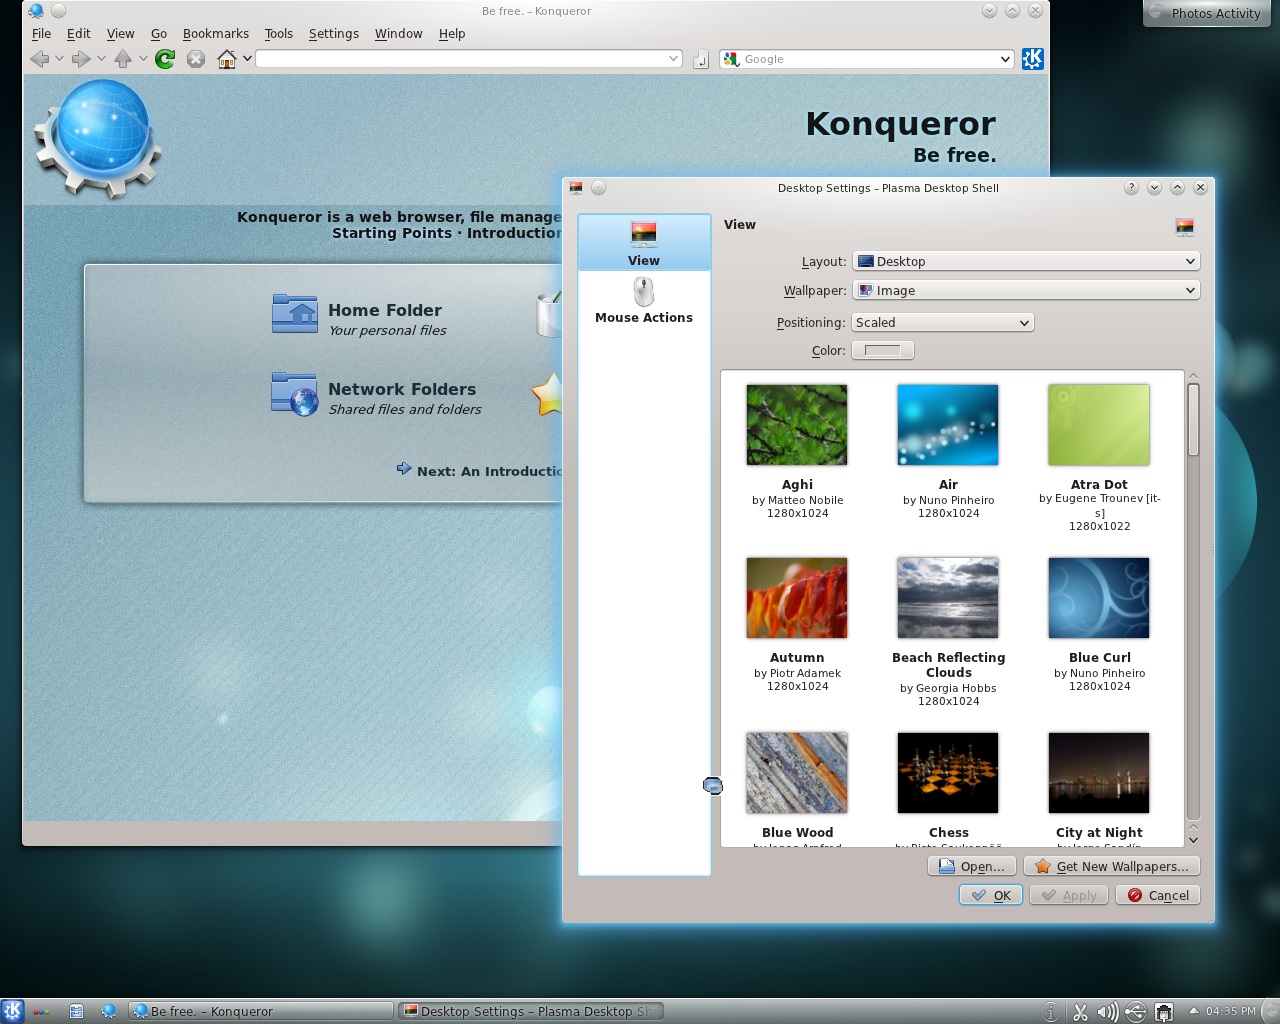Viewport: 1280px width, 1024px height.
Task: Click the printer icon in system tray
Action: (1163, 1012)
